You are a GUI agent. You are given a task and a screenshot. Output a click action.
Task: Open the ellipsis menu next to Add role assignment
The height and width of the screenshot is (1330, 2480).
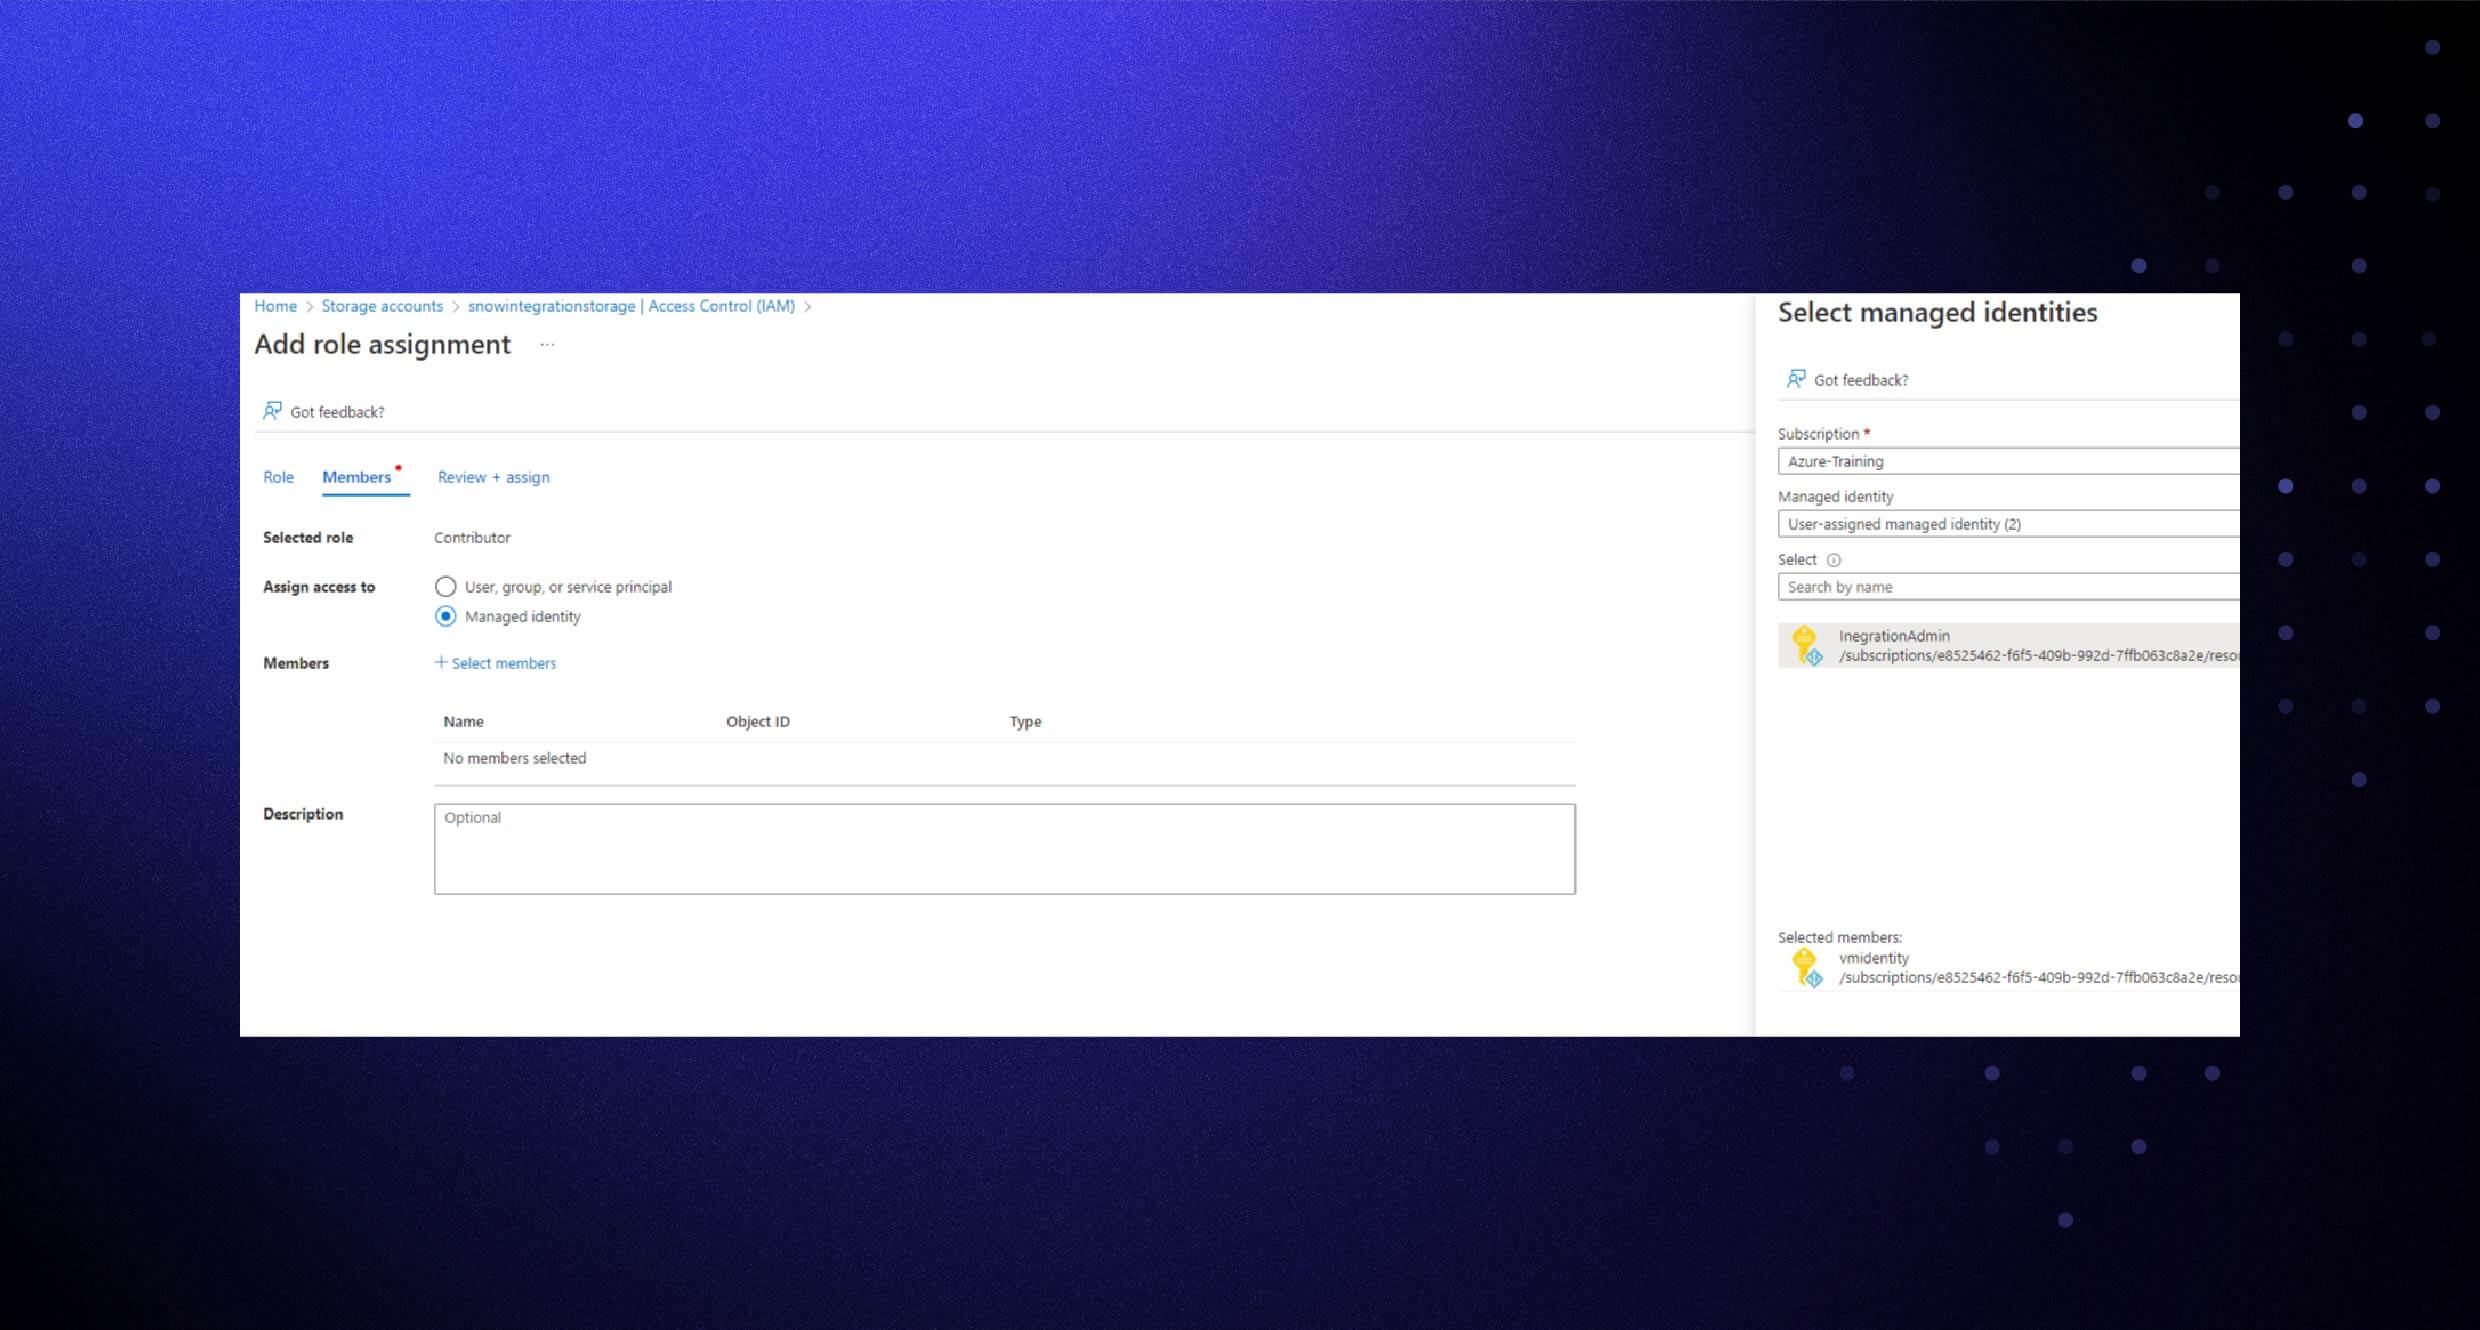547,344
